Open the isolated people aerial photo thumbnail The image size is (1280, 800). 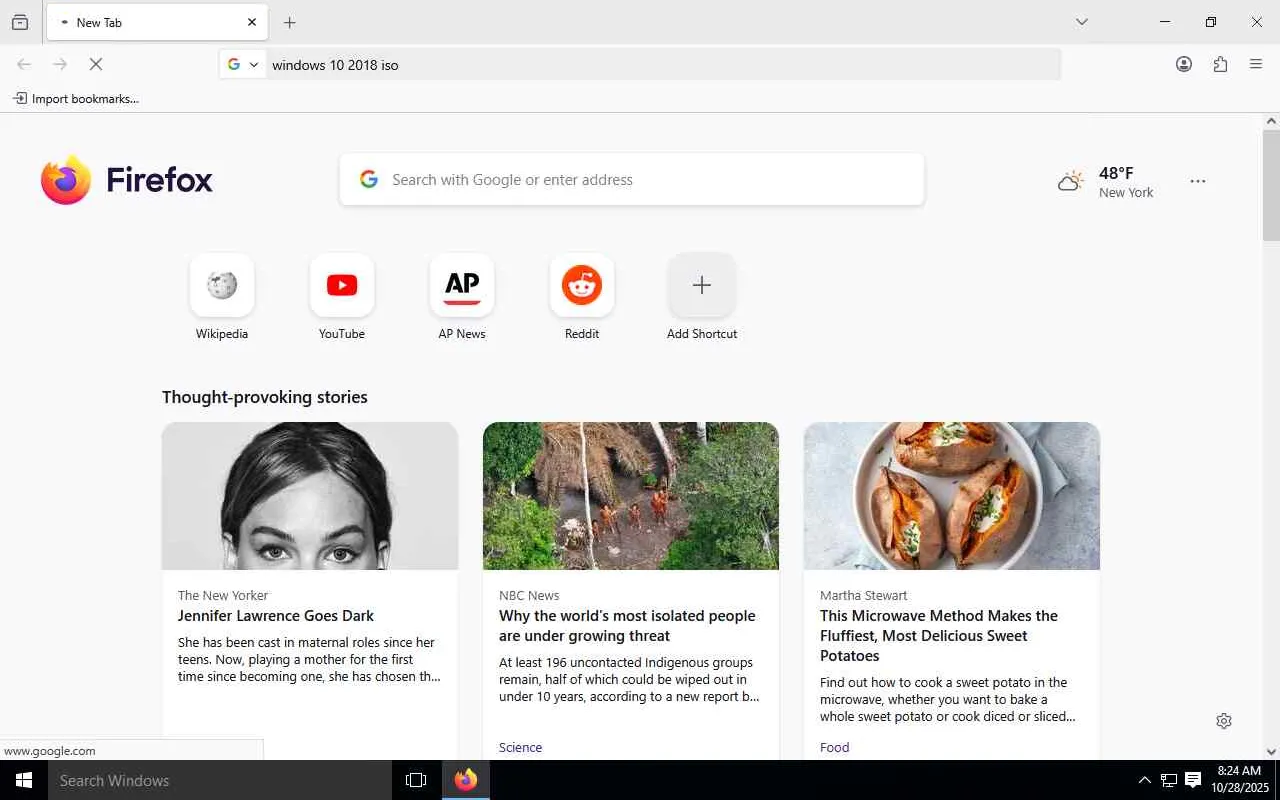coord(631,496)
